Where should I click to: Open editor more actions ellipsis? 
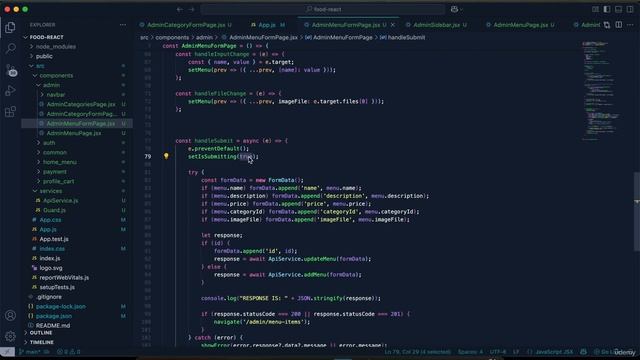(x=630, y=25)
